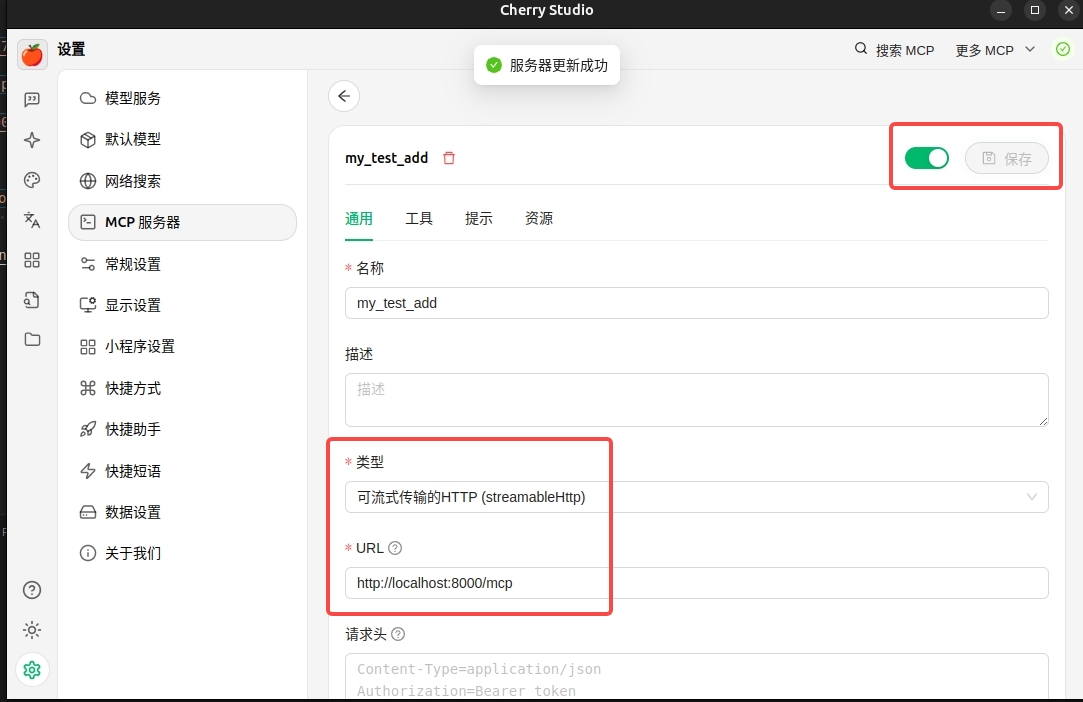Screen dimensions: 1083x702
Task: Open the chat assistant sidebar icon
Action: 32,100
